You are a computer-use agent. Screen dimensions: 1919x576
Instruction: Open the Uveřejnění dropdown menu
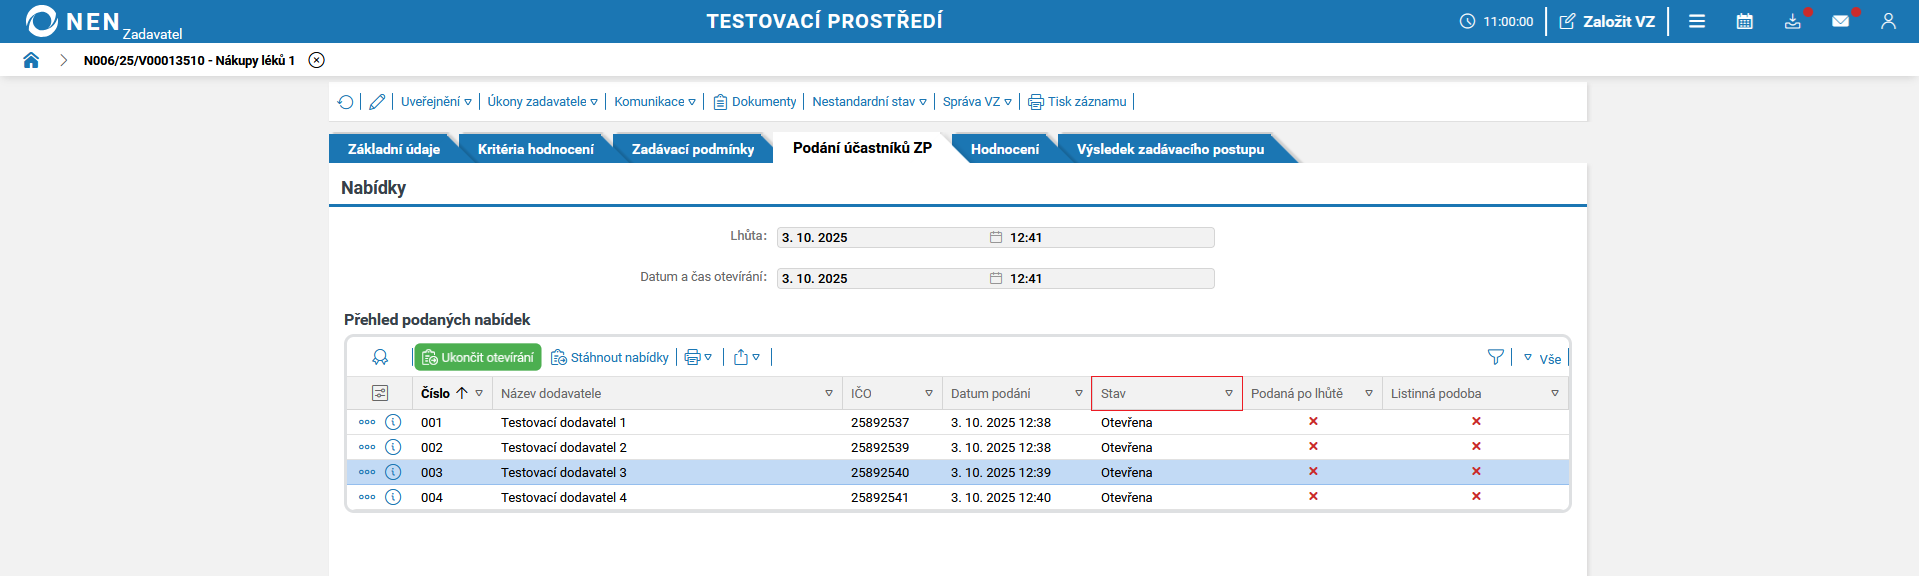tap(436, 102)
